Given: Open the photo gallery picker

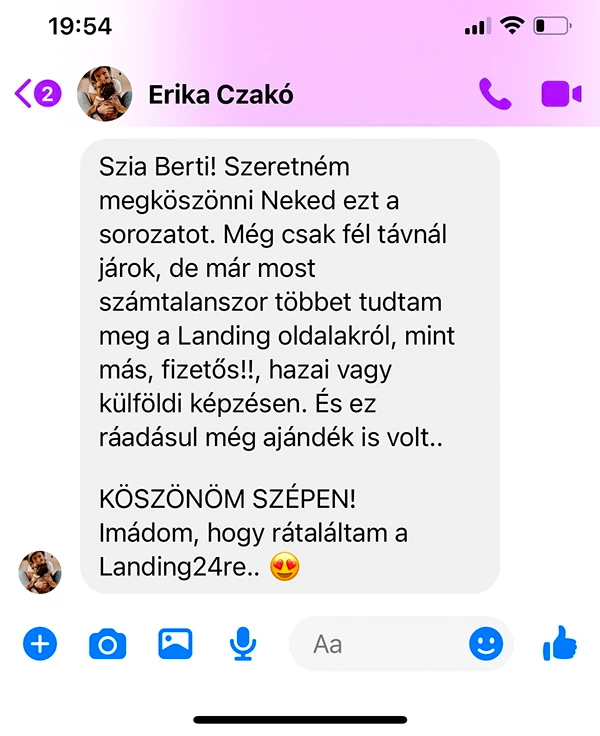Looking at the screenshot, I should pos(175,644).
